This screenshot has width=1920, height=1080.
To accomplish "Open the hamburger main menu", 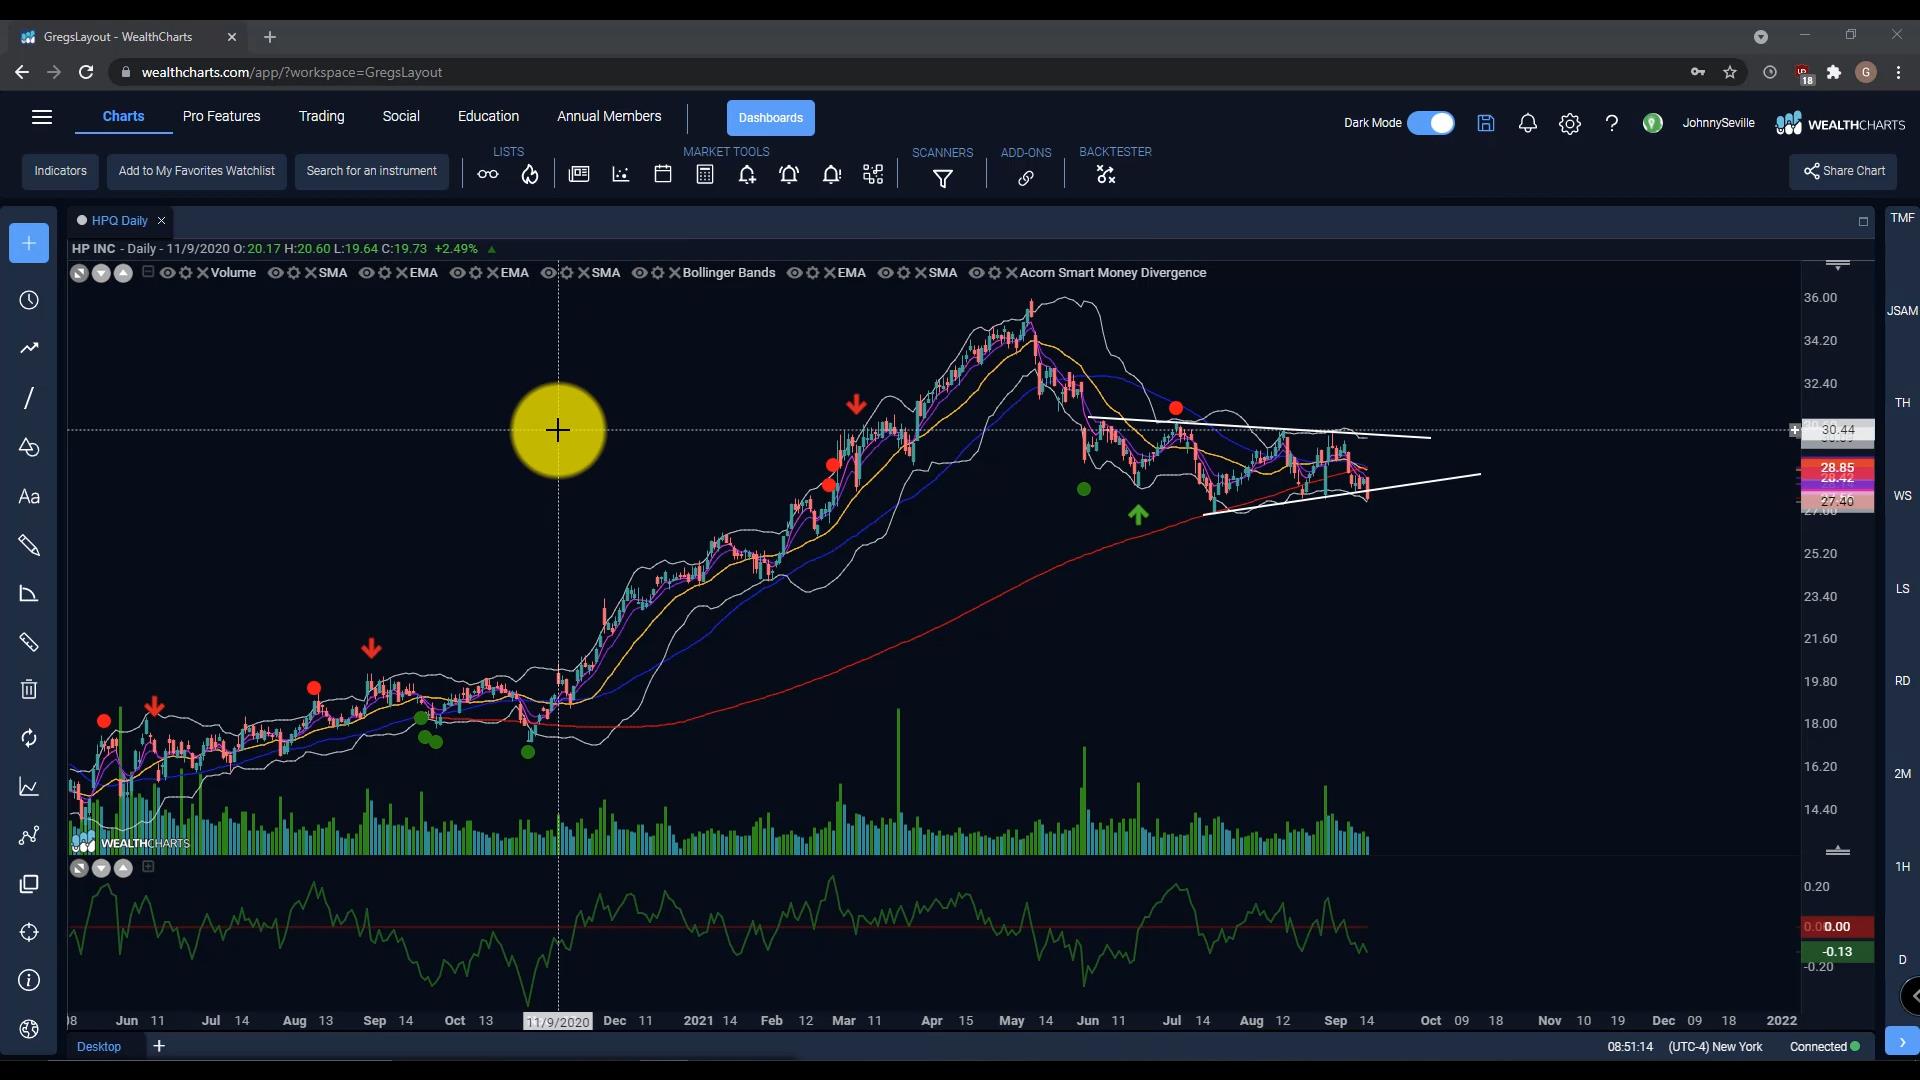I will coord(42,117).
